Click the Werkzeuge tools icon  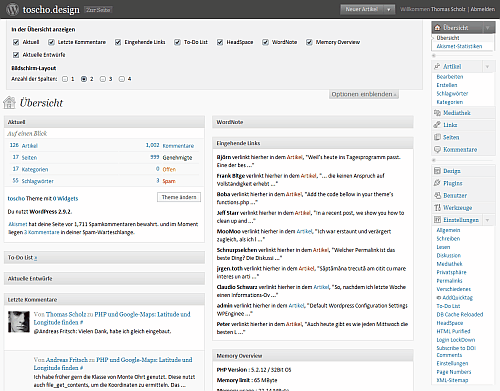click(x=437, y=208)
